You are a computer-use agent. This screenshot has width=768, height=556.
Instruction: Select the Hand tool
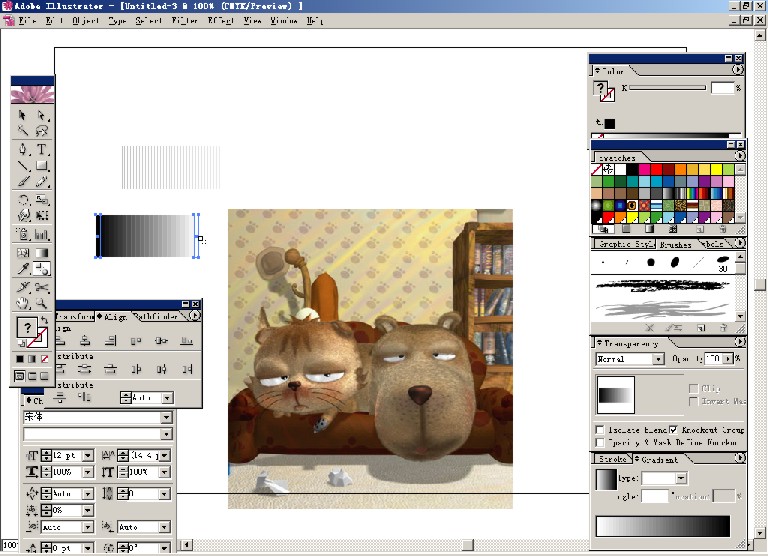(22, 303)
